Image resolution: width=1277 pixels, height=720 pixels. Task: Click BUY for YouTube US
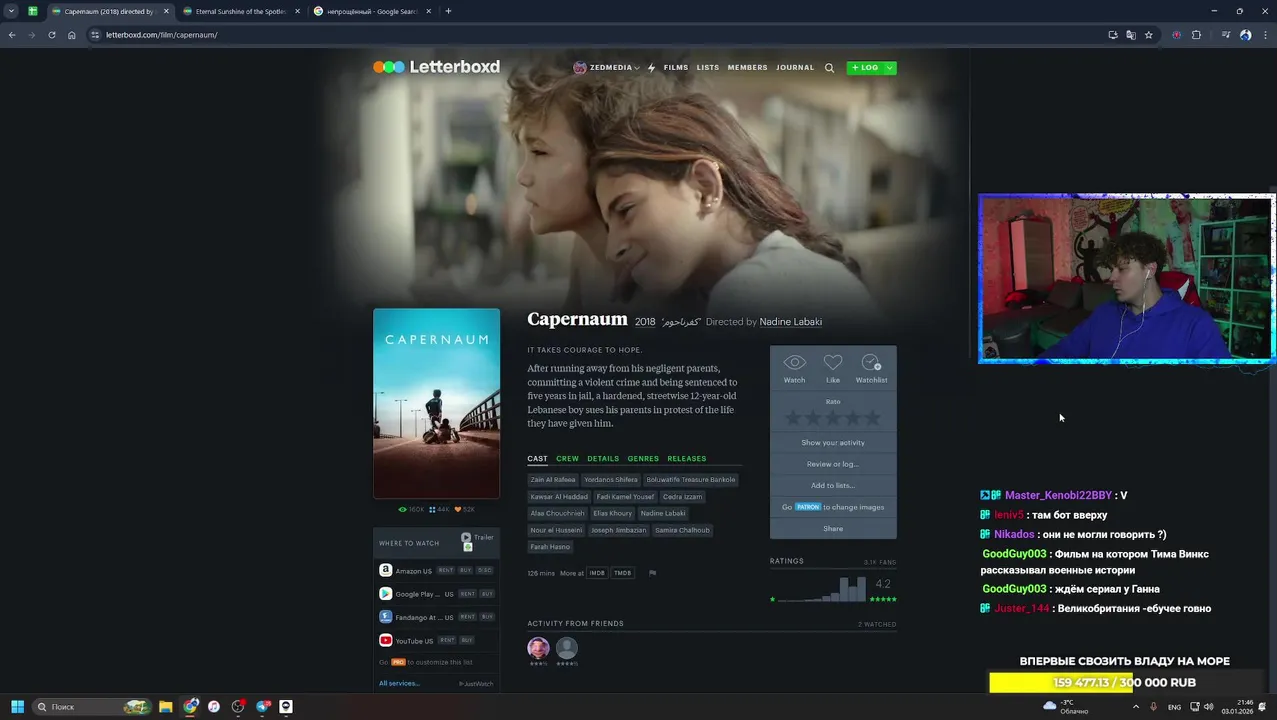pyautogui.click(x=466, y=640)
